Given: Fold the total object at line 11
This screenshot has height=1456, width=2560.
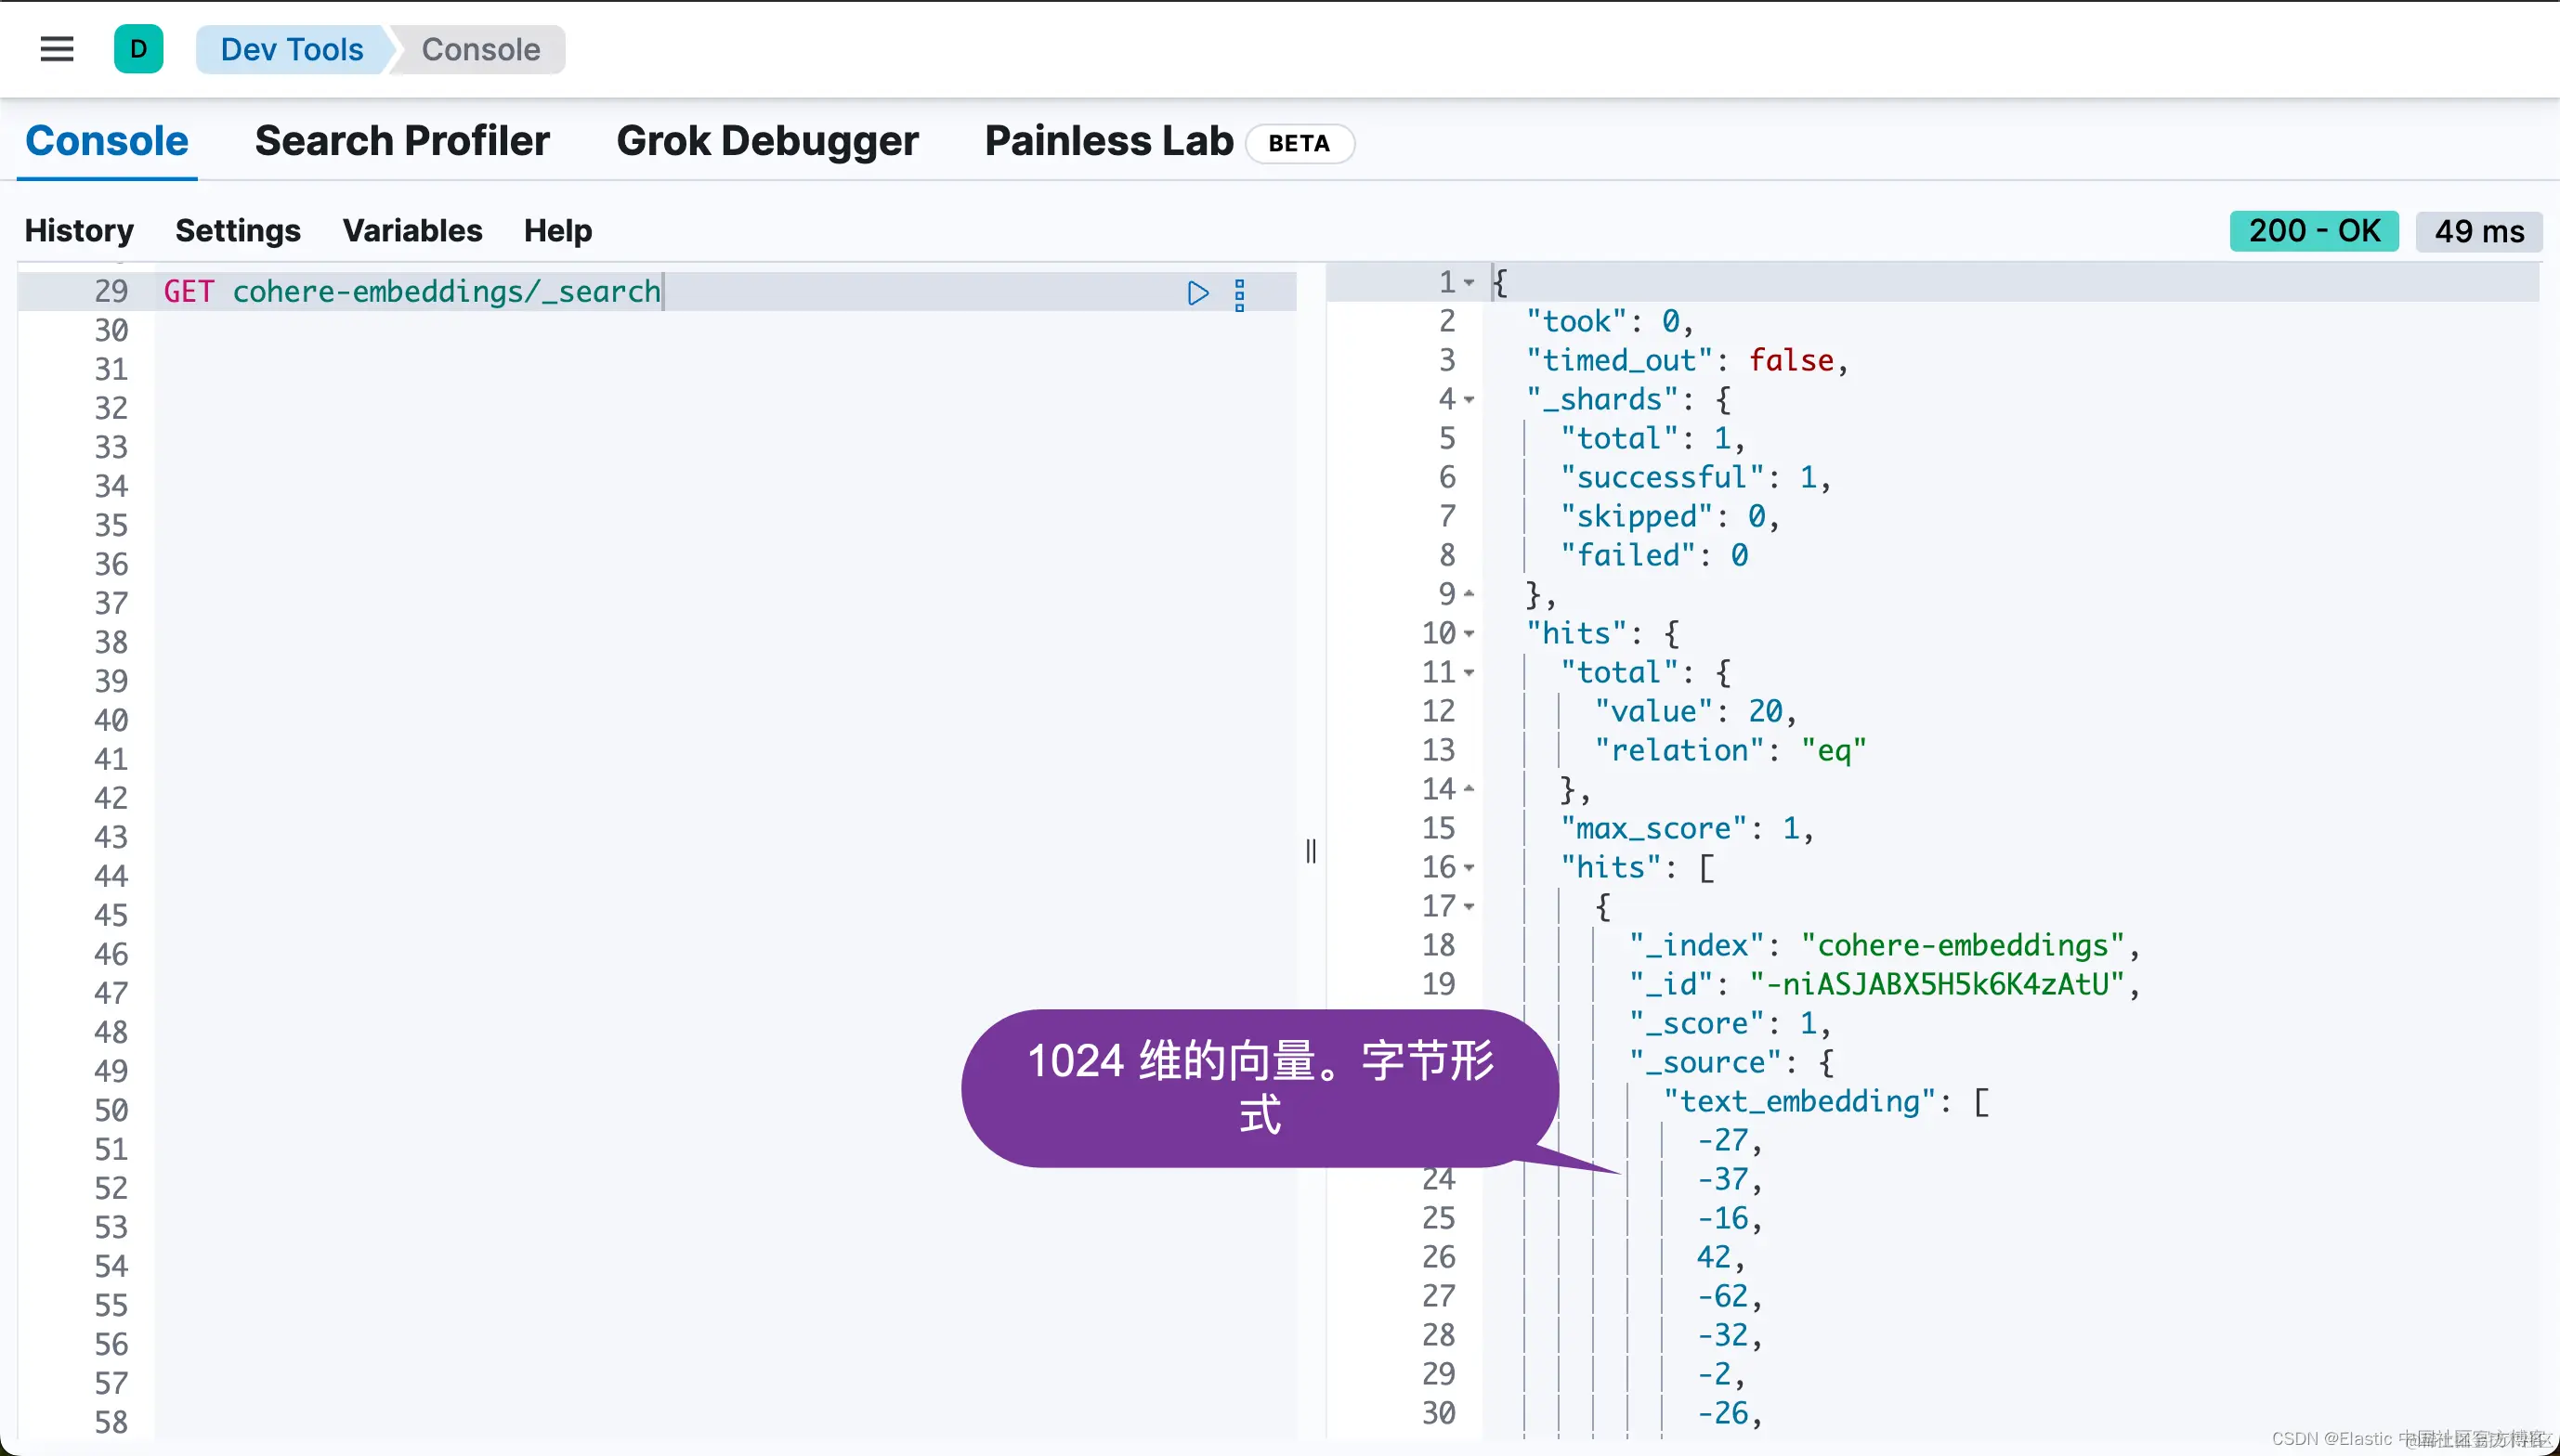Looking at the screenshot, I should pos(1469,673).
